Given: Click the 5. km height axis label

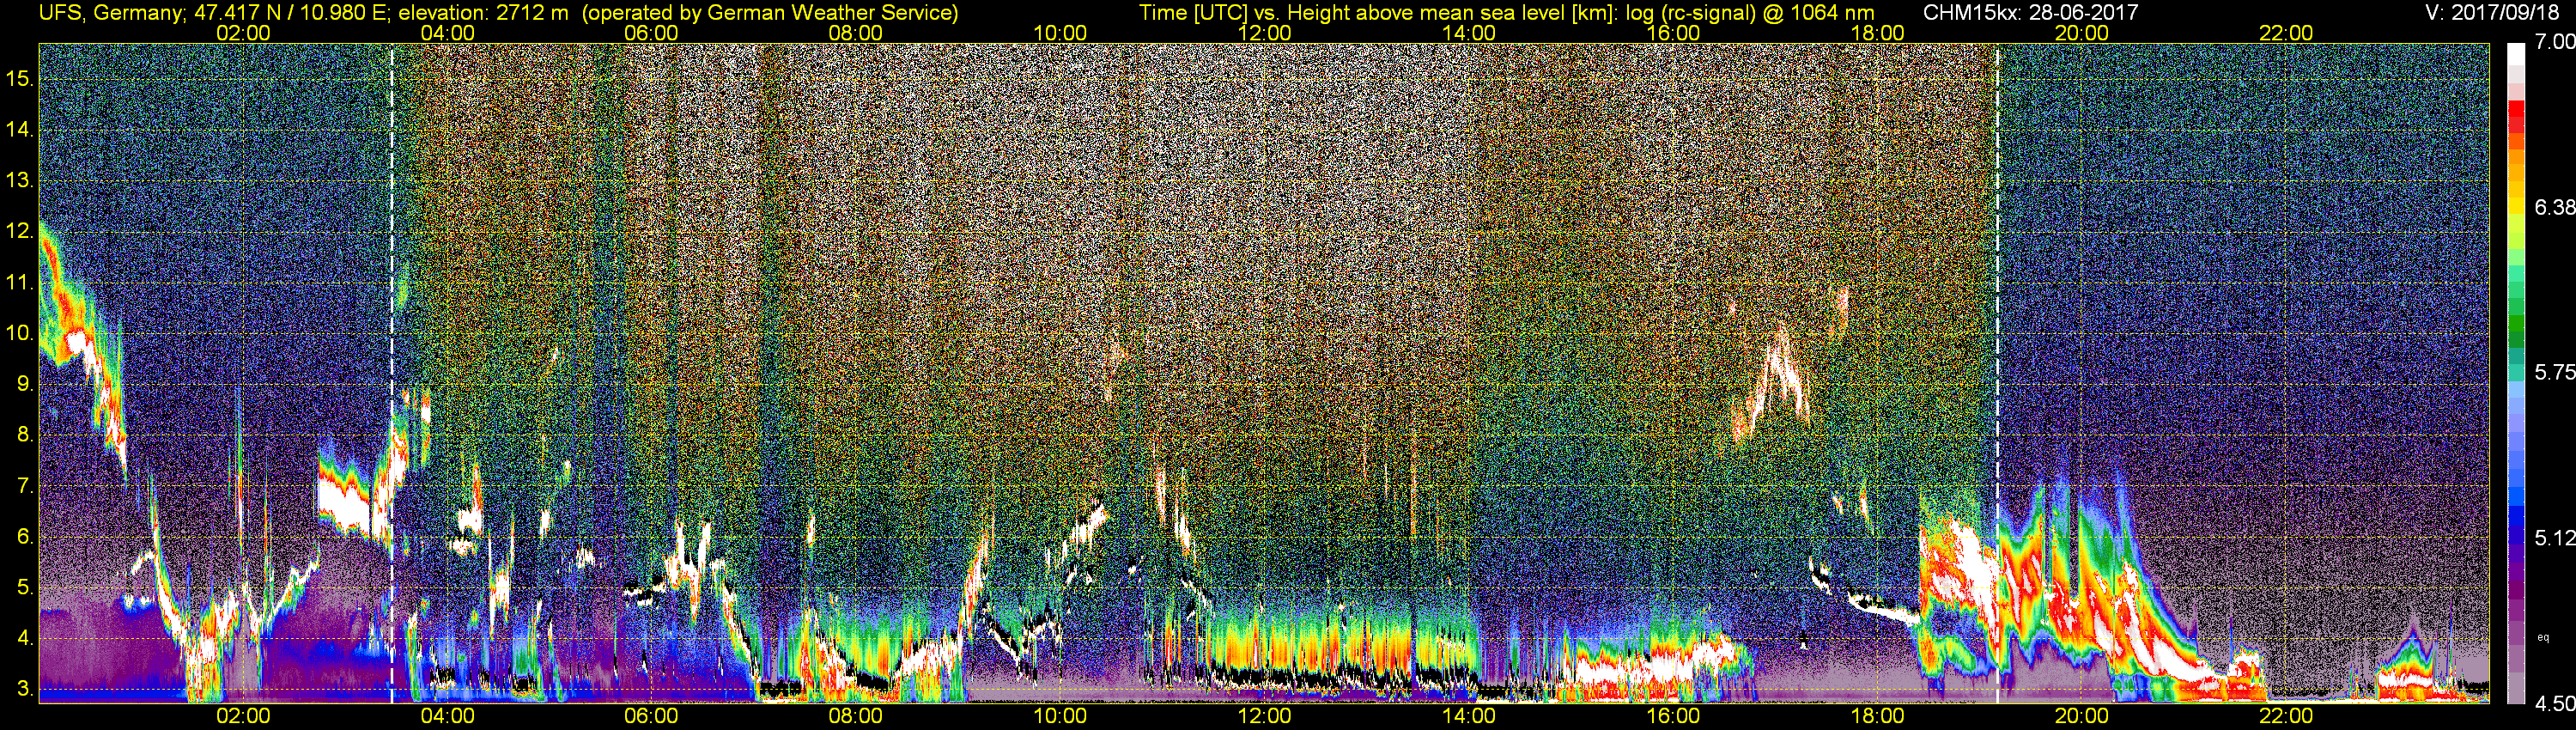Looking at the screenshot, I should click(25, 588).
